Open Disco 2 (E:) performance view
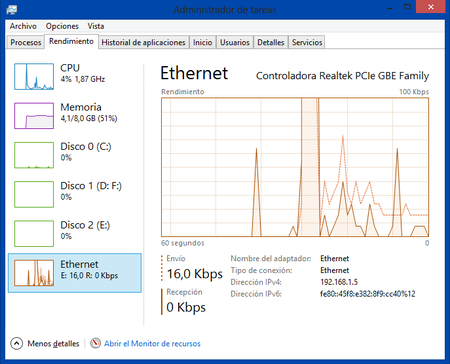This screenshot has height=364, width=450. coord(75,234)
